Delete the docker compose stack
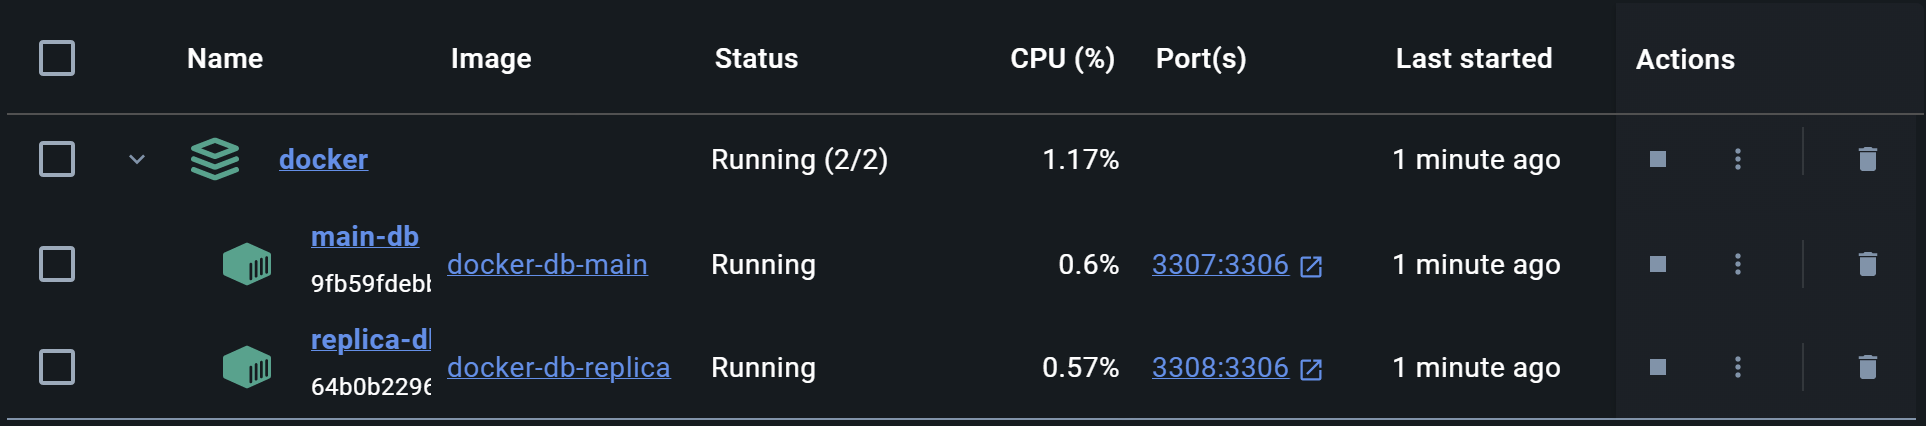 (x=1867, y=159)
